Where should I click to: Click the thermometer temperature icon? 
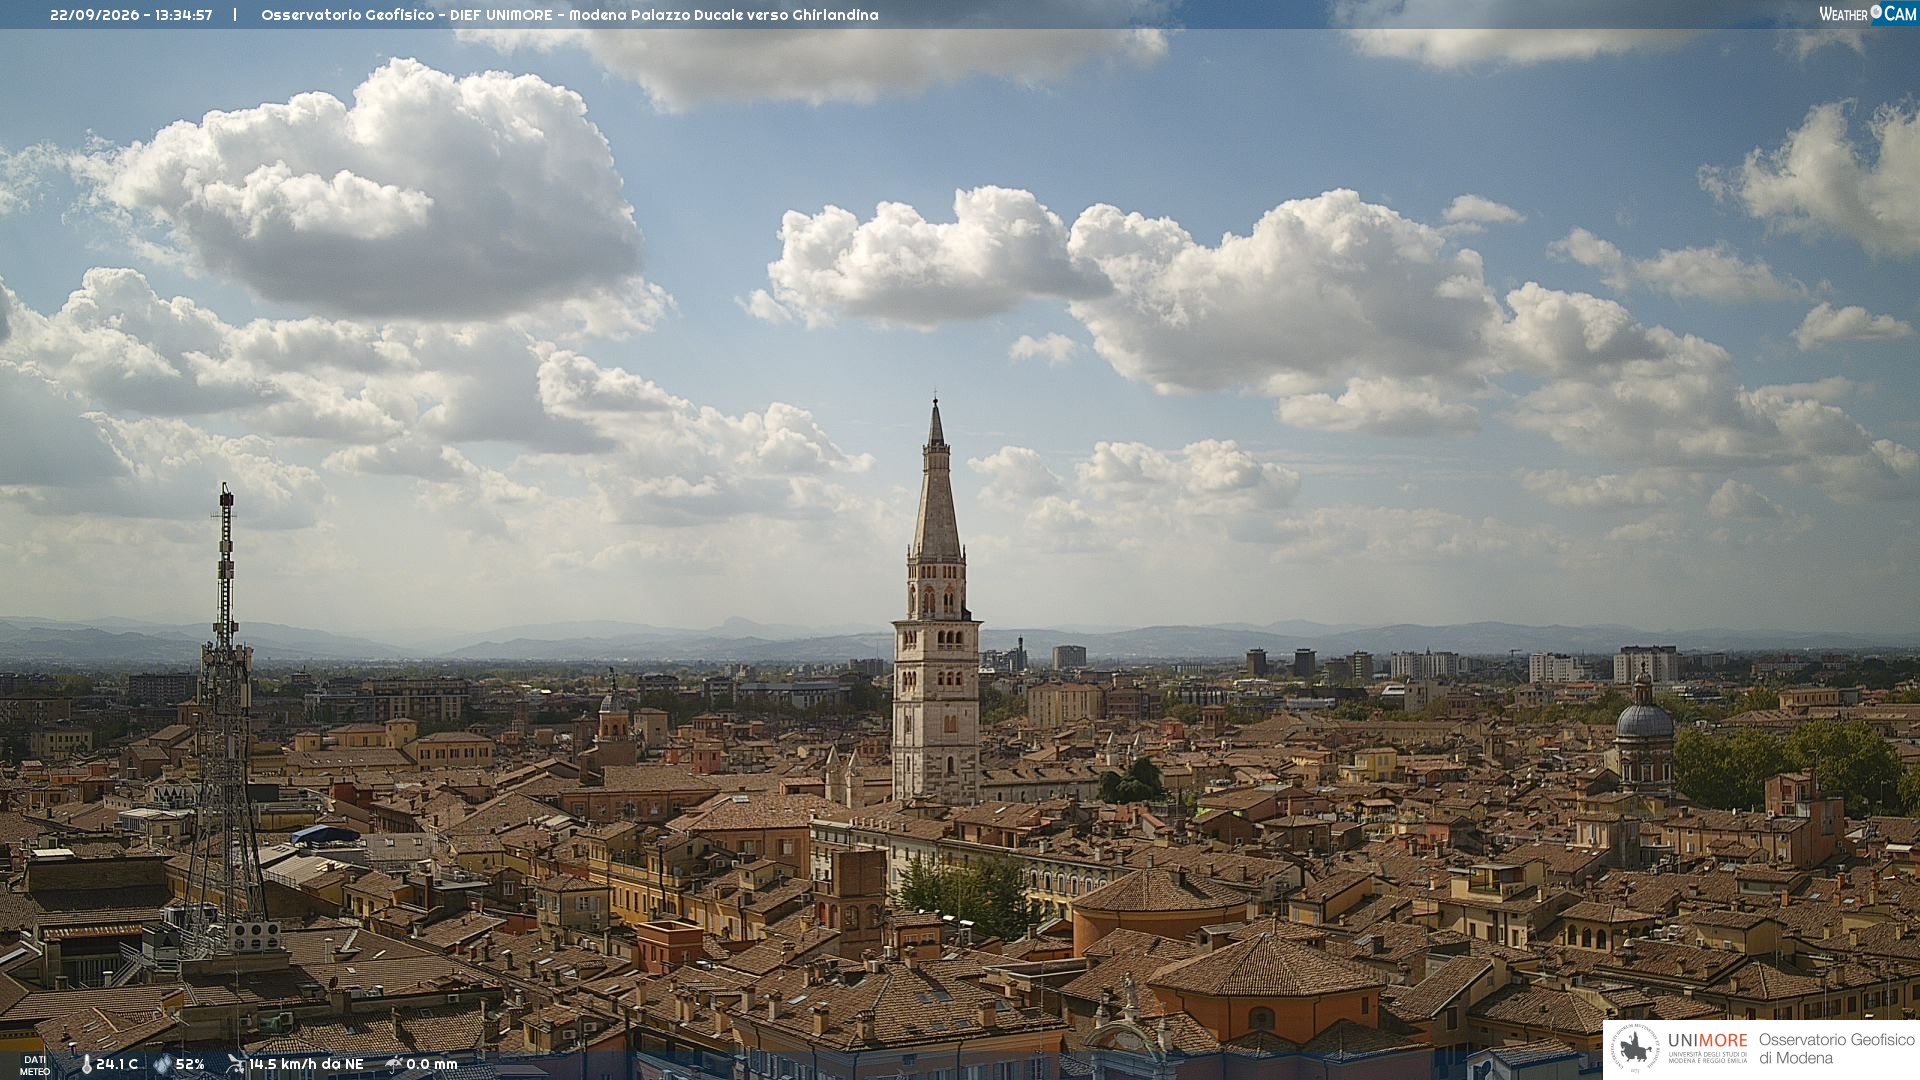87,1064
